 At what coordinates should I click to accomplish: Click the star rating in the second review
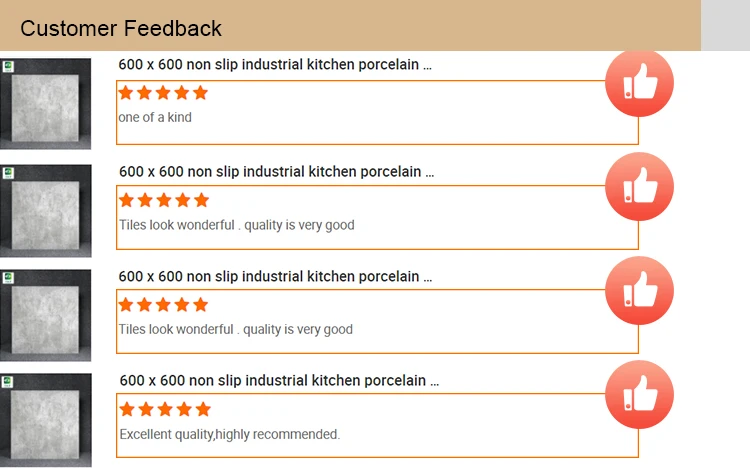pyautogui.click(x=164, y=200)
